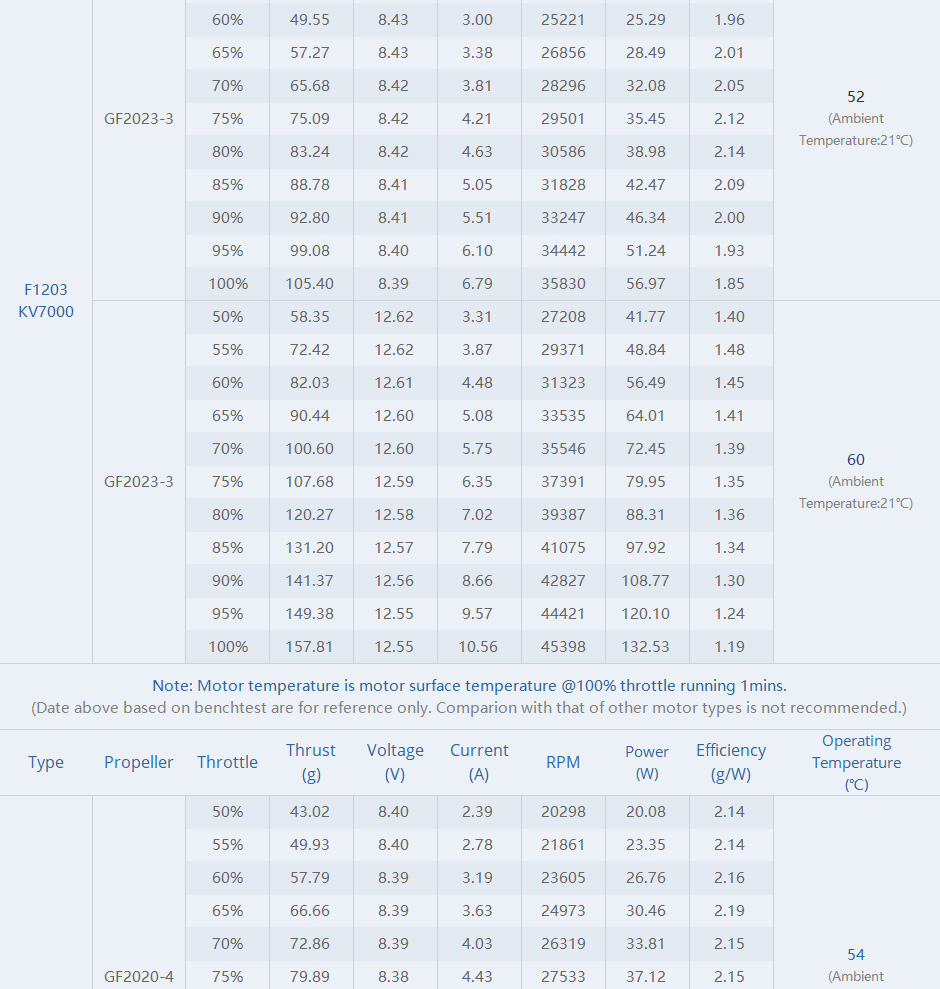
Task: Select the GF2020-4 propeller label
Action: tap(138, 976)
